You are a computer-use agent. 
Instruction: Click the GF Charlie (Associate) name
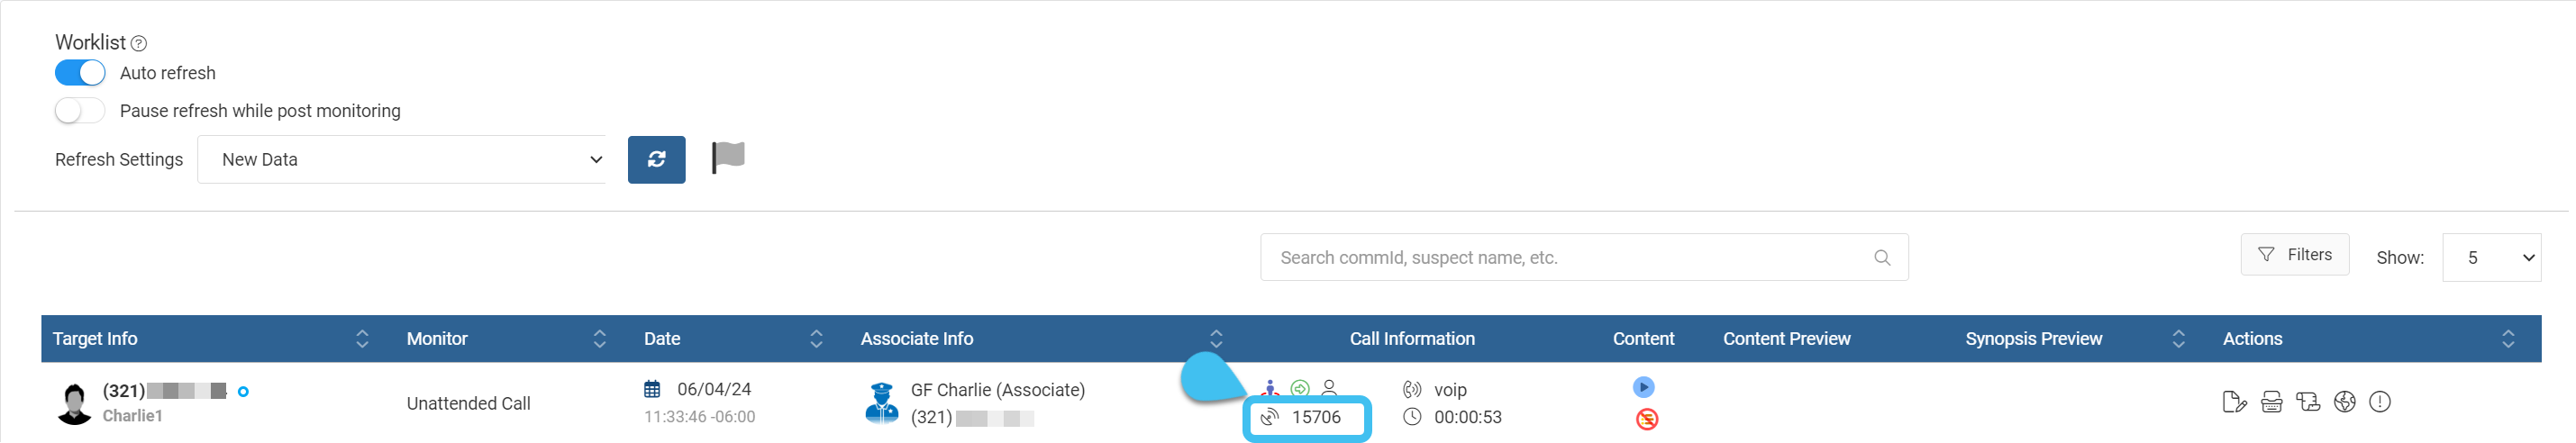click(x=997, y=390)
